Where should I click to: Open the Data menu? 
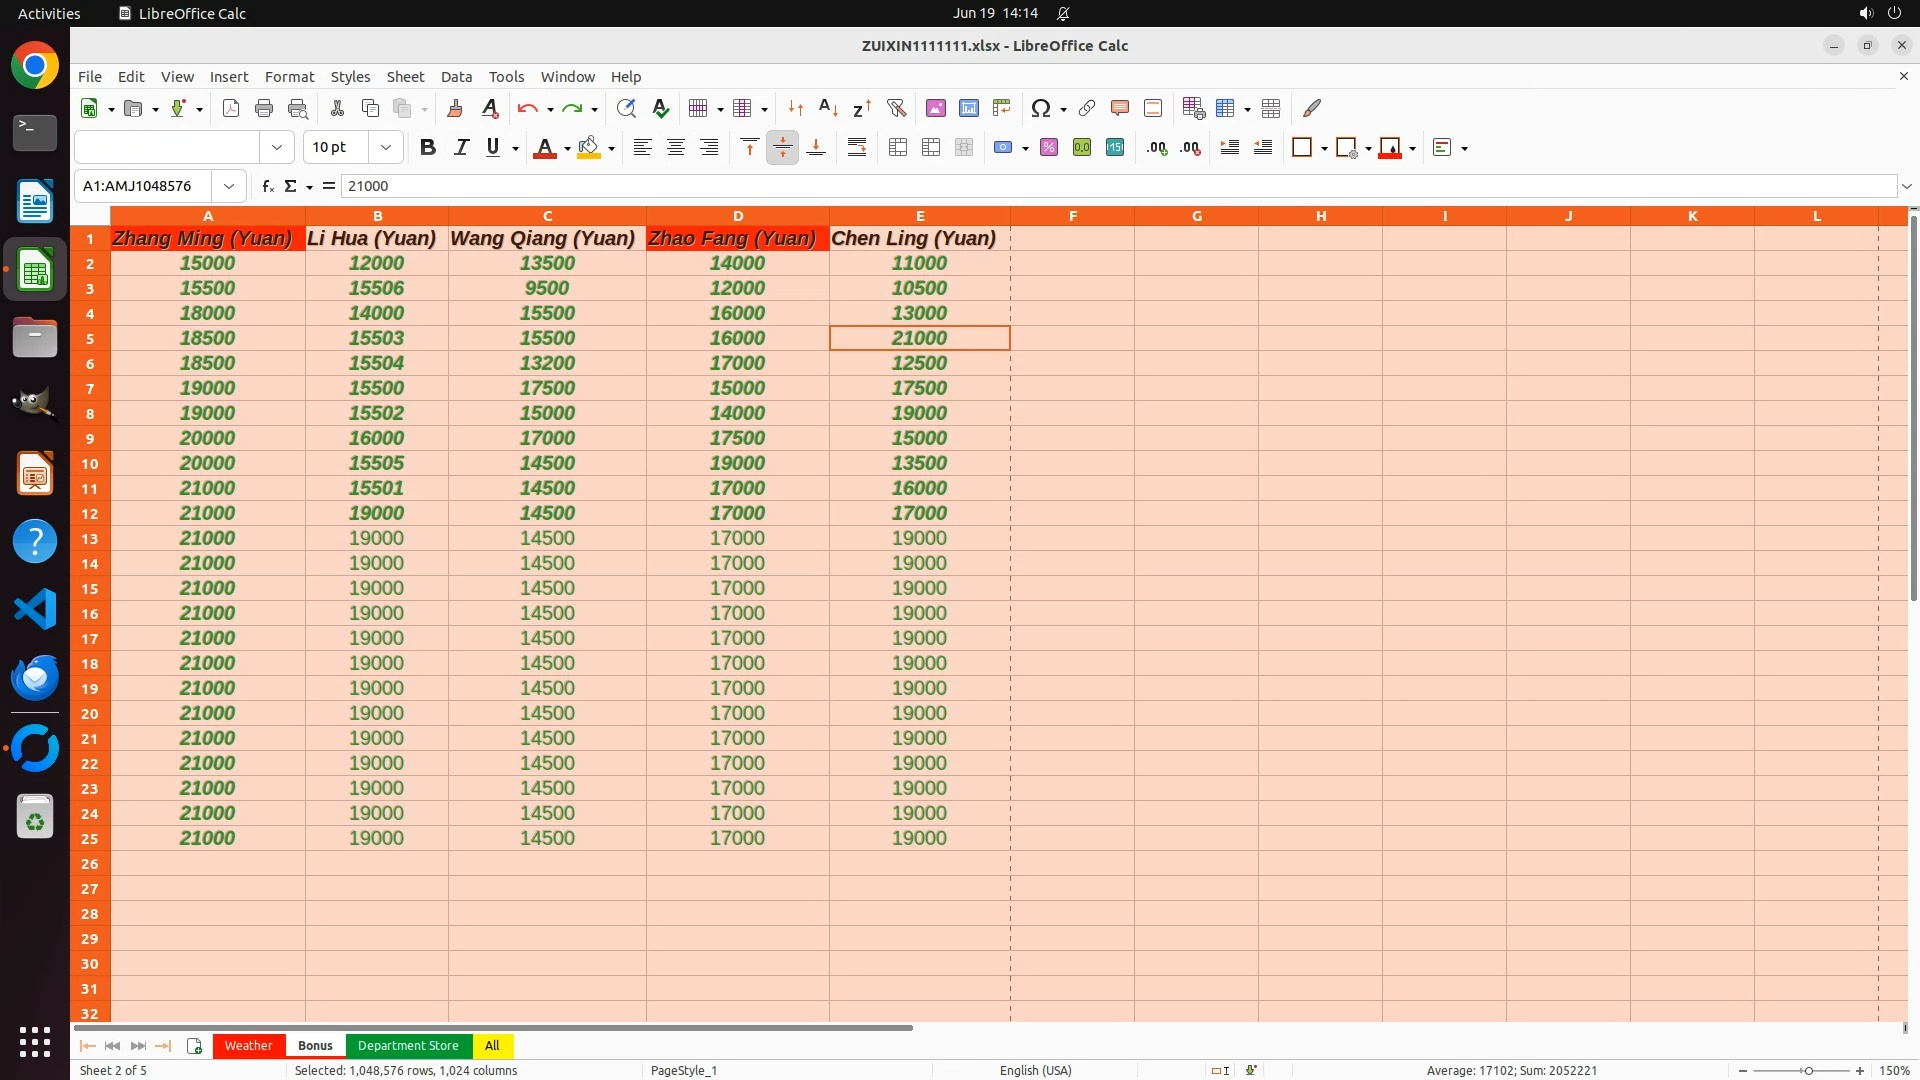click(456, 76)
